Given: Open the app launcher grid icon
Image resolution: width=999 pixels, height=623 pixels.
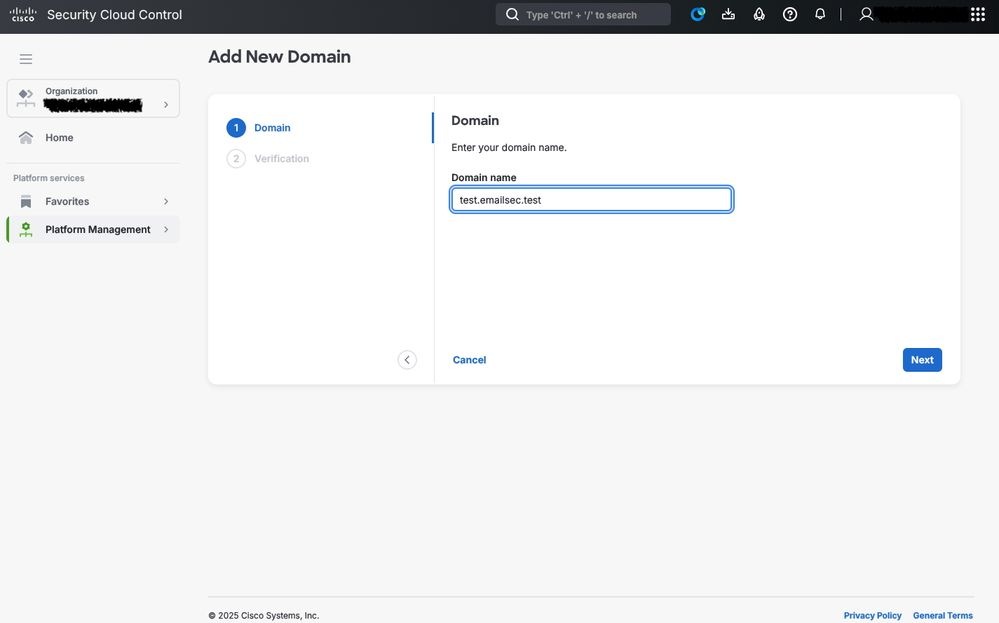Looking at the screenshot, I should (x=978, y=14).
